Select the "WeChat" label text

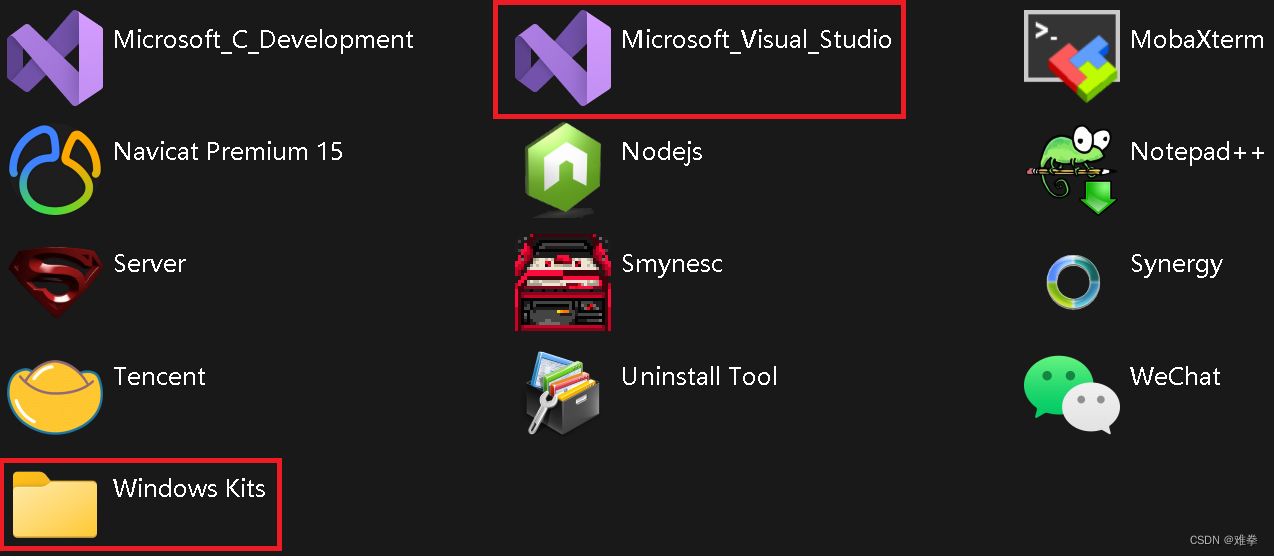[1175, 377]
